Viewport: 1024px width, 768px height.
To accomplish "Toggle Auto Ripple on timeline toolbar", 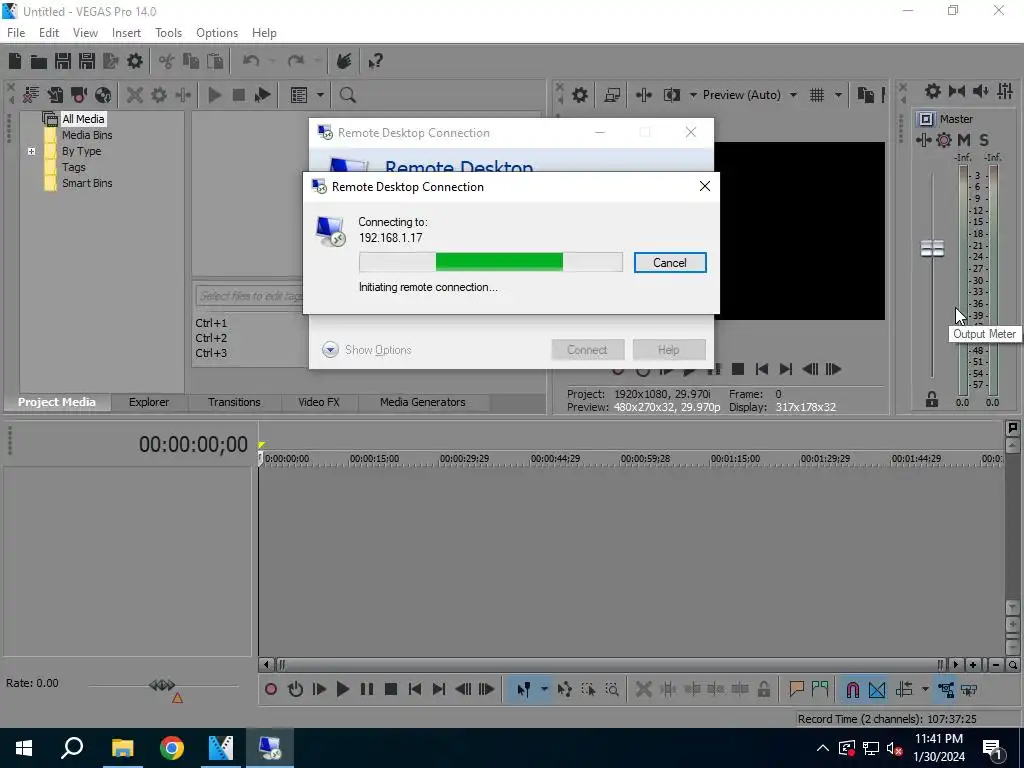I will pos(904,690).
